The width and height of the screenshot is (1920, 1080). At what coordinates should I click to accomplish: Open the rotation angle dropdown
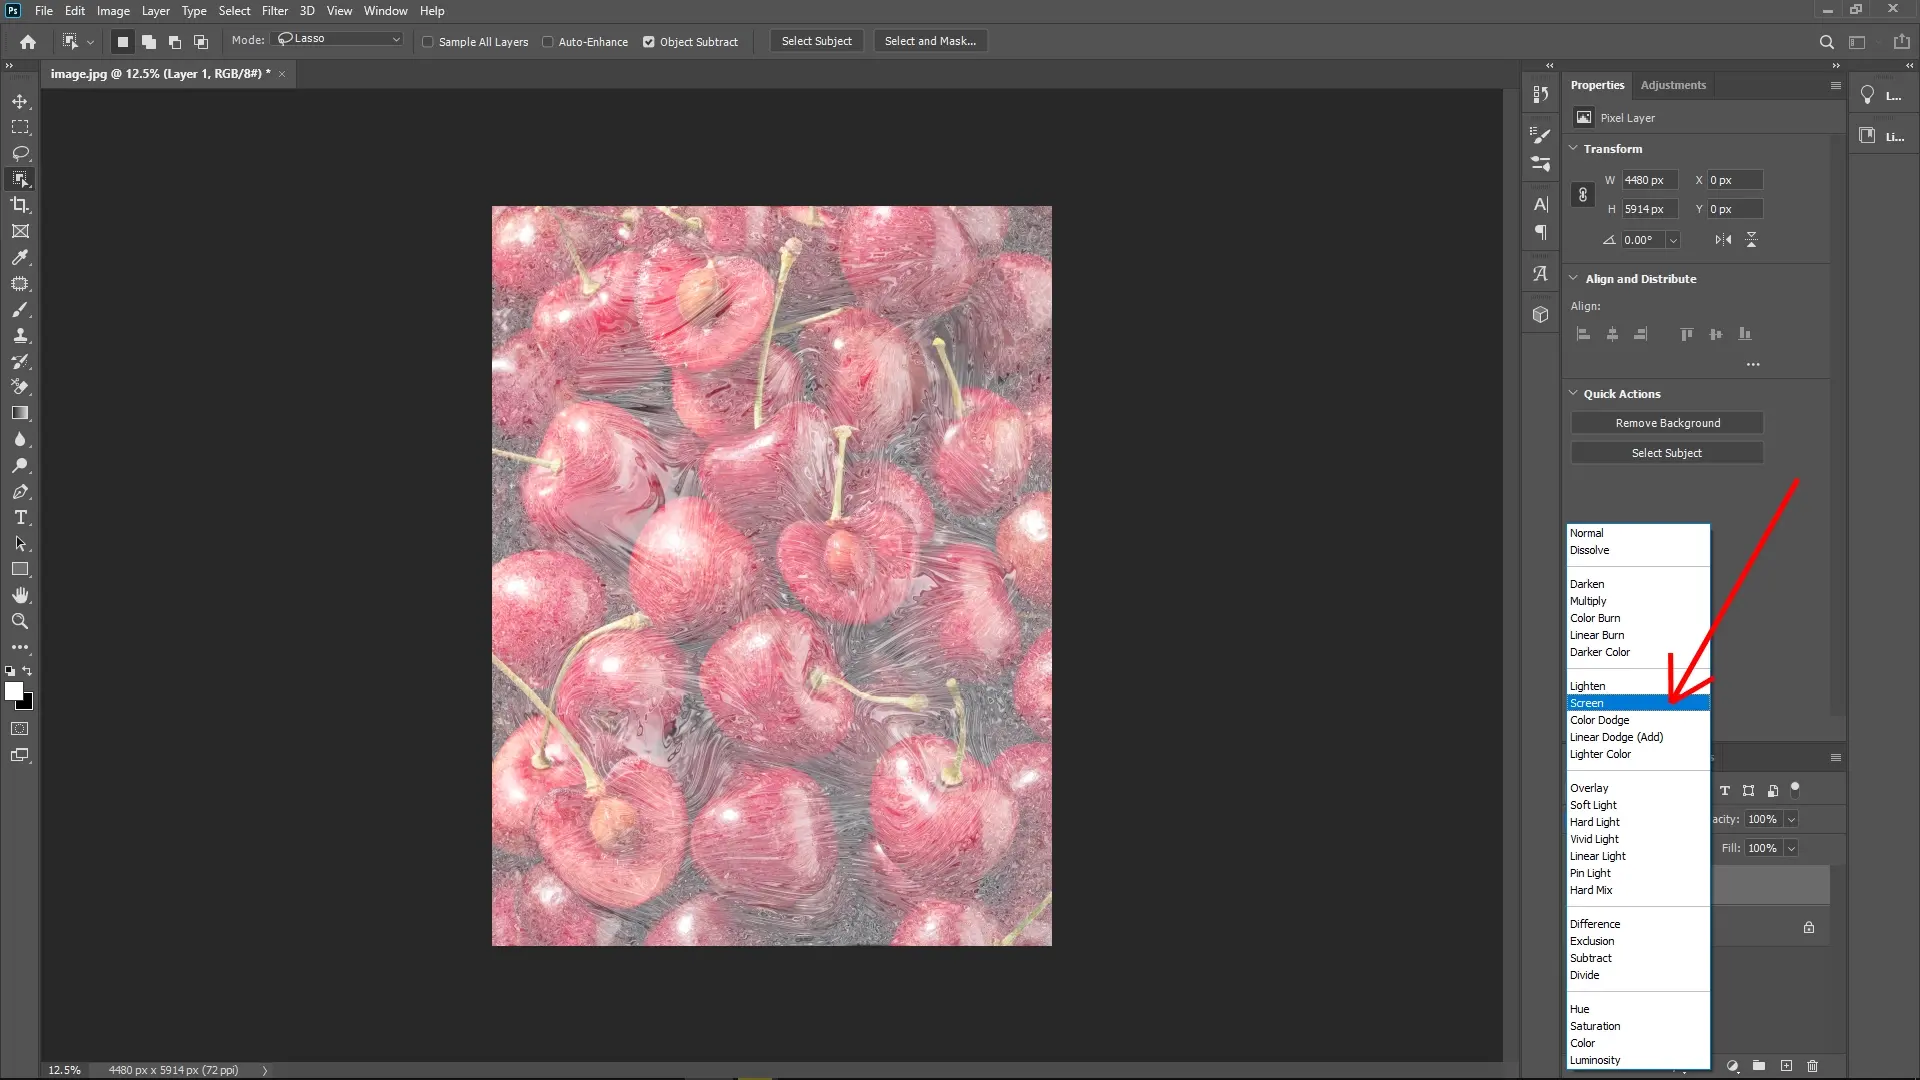(x=1671, y=240)
